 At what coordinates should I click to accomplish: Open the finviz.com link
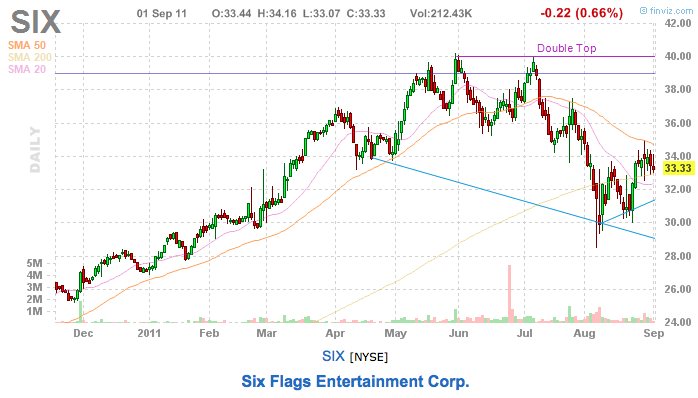(666, 11)
